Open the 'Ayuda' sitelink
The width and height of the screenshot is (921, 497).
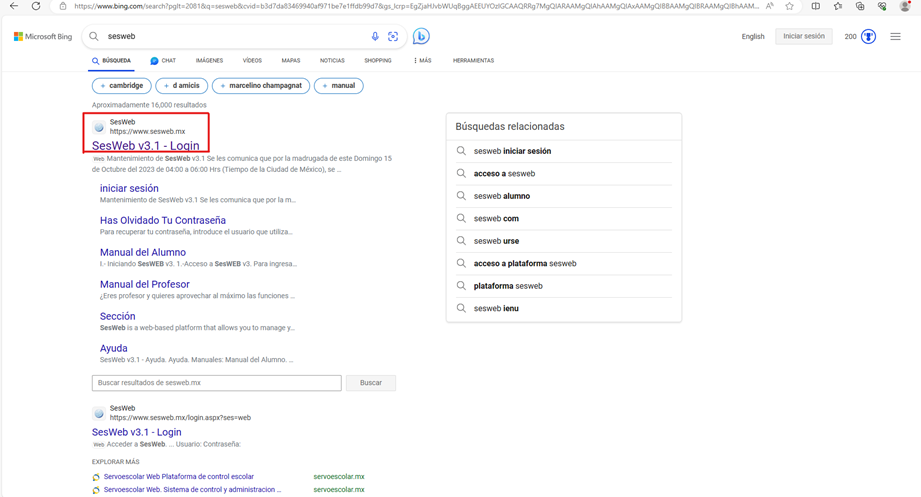[x=113, y=348]
